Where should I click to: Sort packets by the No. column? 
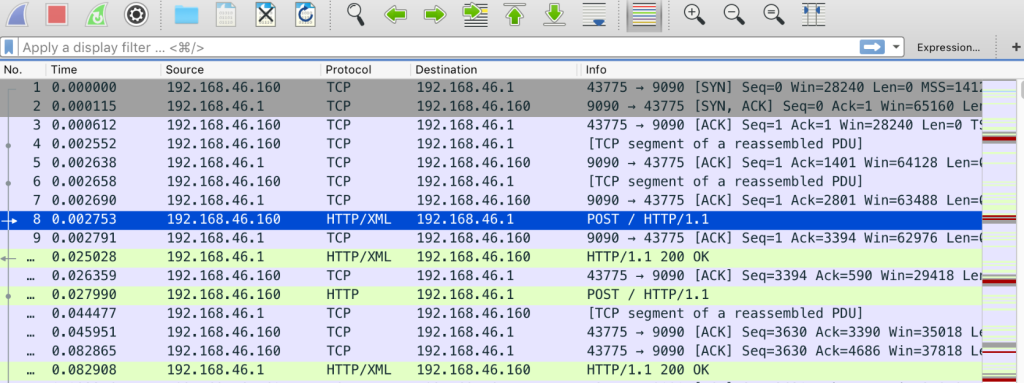(23, 69)
